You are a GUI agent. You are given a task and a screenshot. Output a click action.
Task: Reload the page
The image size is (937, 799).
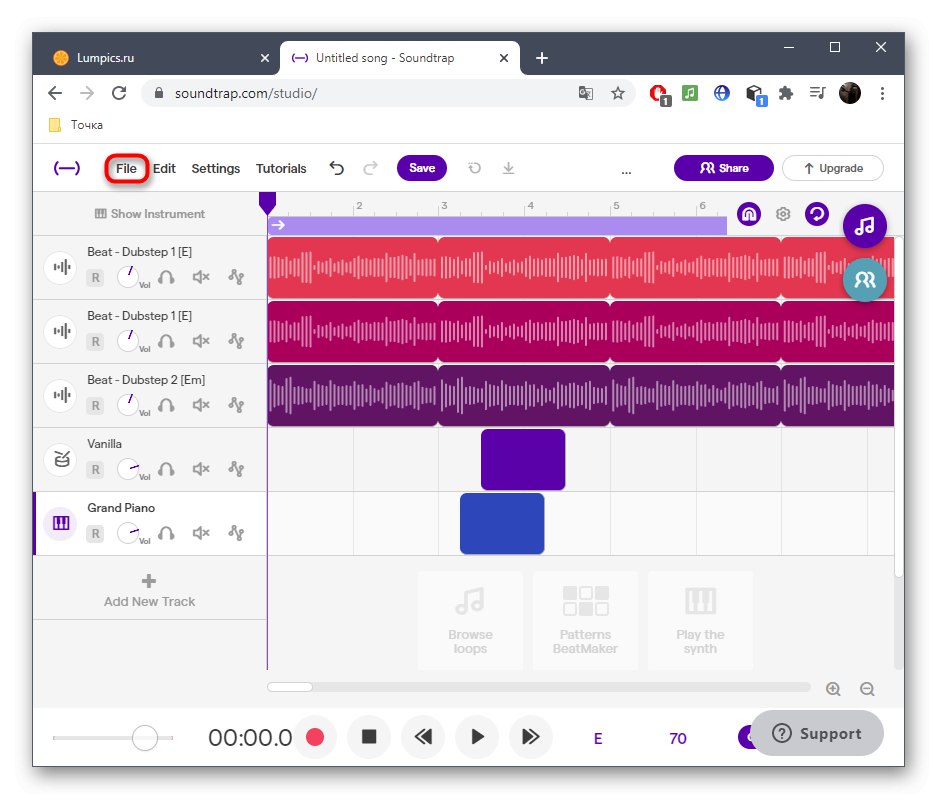[119, 93]
